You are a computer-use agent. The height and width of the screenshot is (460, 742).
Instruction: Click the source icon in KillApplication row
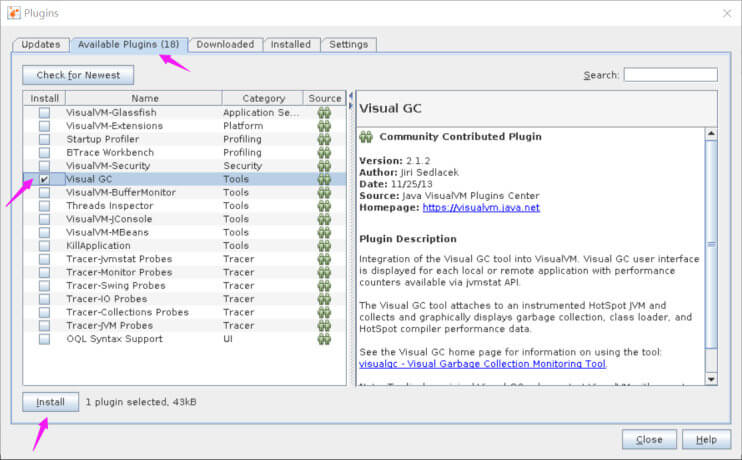click(x=324, y=246)
